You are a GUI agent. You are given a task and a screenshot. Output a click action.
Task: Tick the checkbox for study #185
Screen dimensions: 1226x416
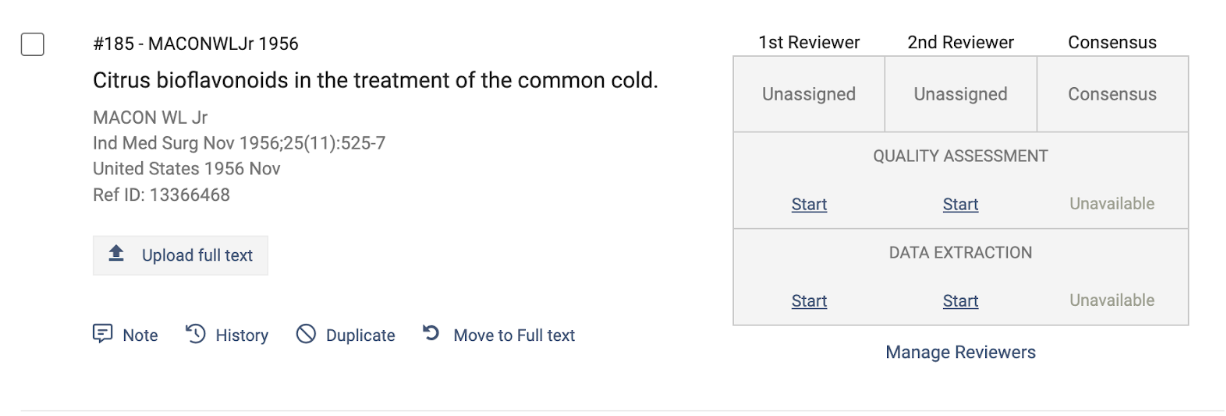point(33,44)
